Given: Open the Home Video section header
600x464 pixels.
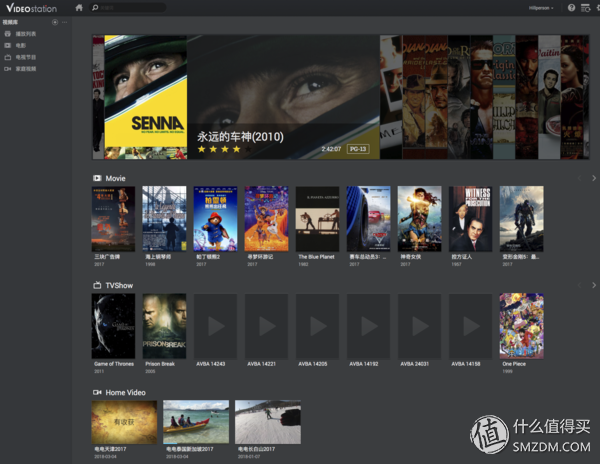Looking at the screenshot, I should [x=126, y=392].
